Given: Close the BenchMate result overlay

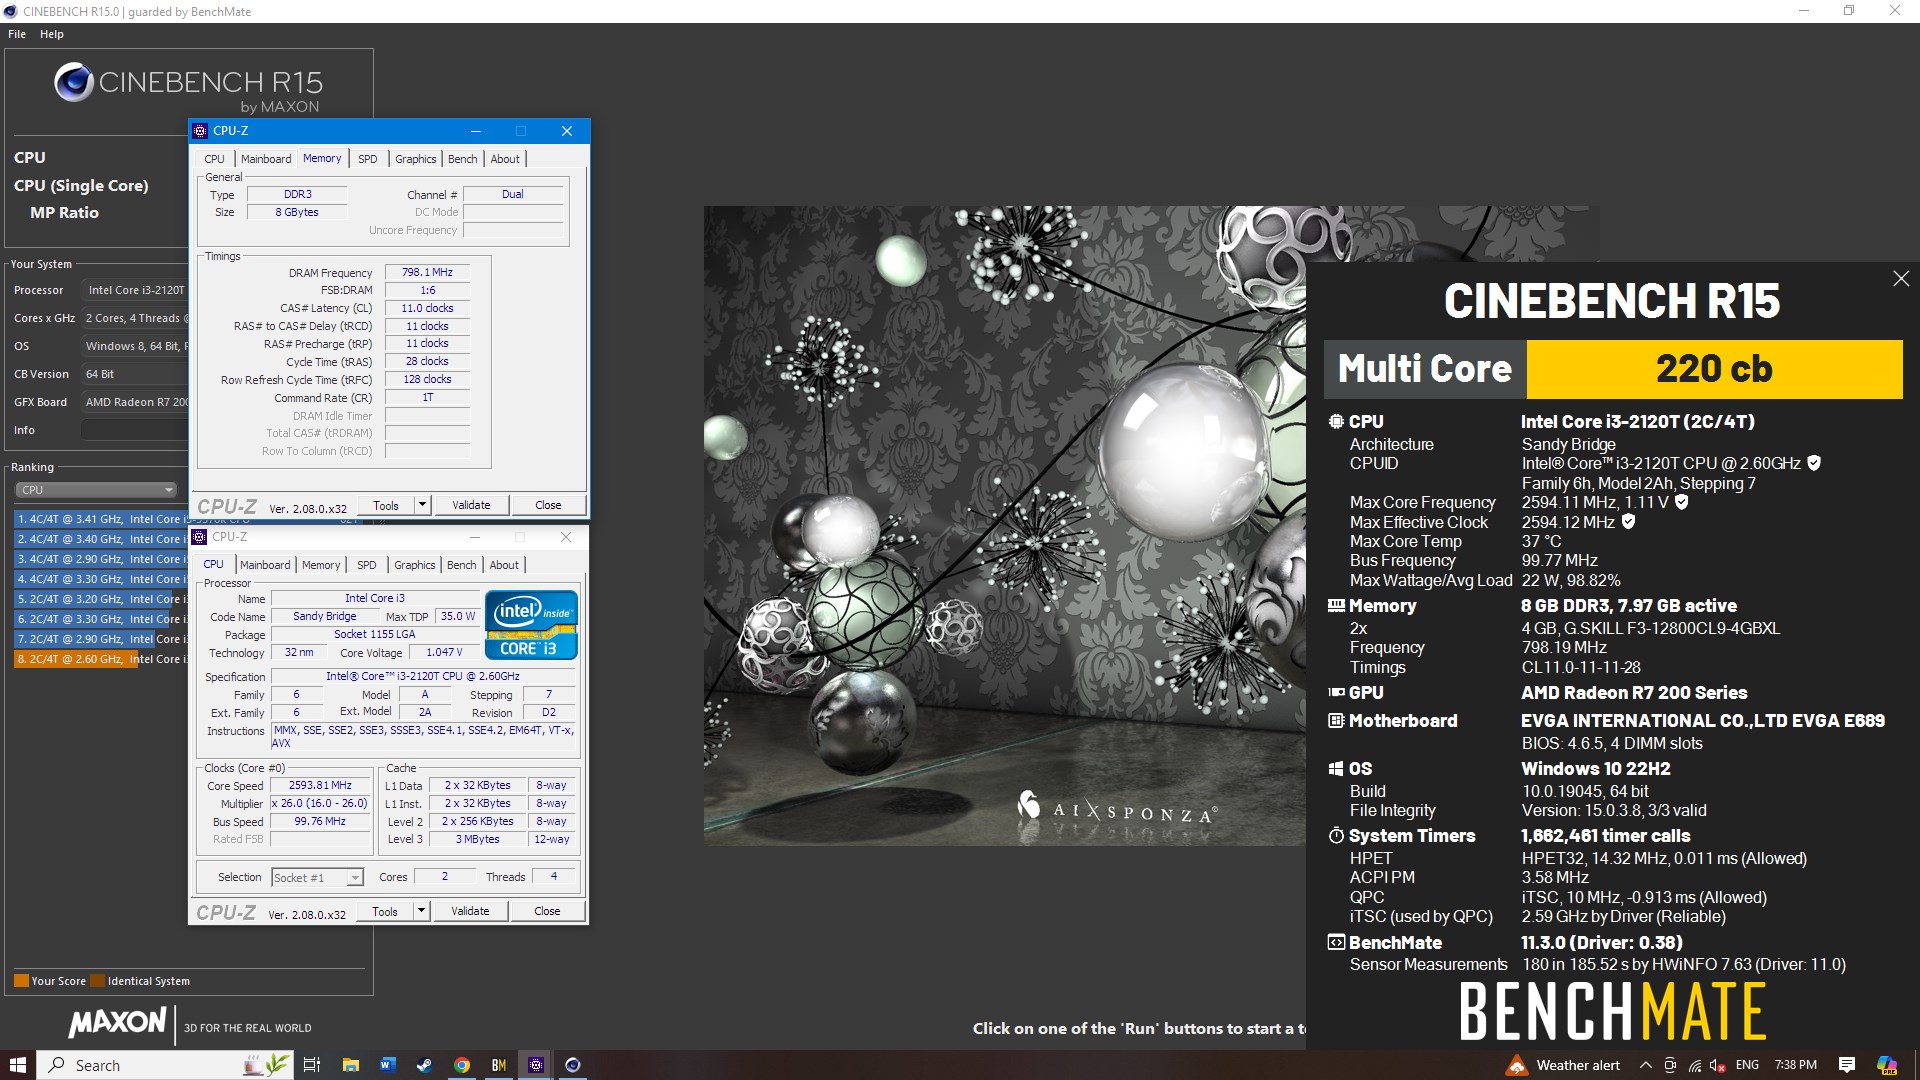Looking at the screenshot, I should [1901, 279].
